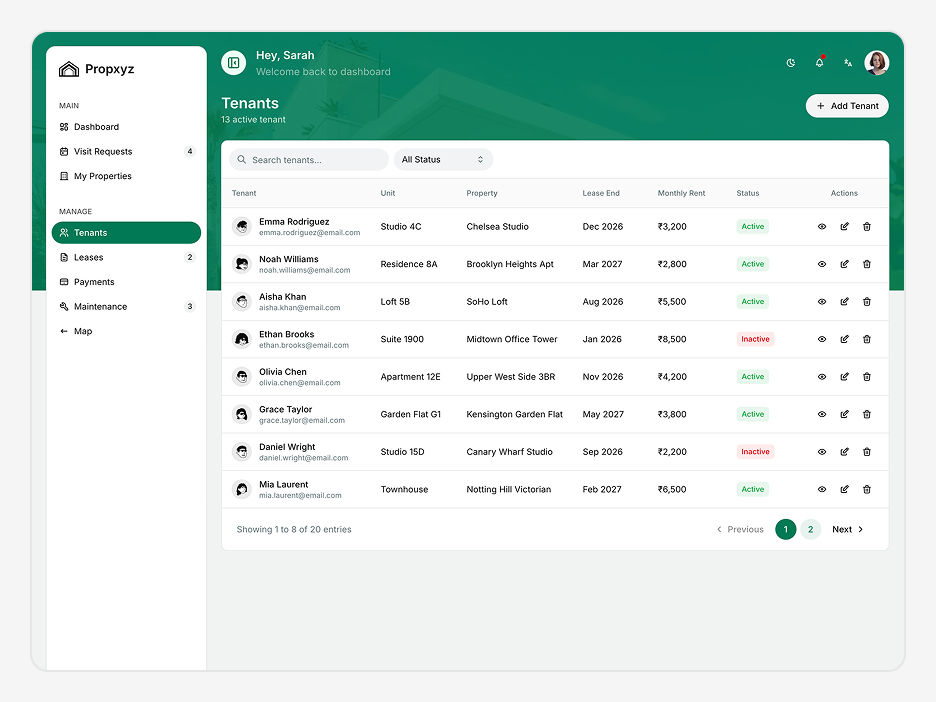Screen dimensions: 936x702
Task: Delete Emma Rodriguez tenant row
Action: pyautogui.click(x=867, y=226)
